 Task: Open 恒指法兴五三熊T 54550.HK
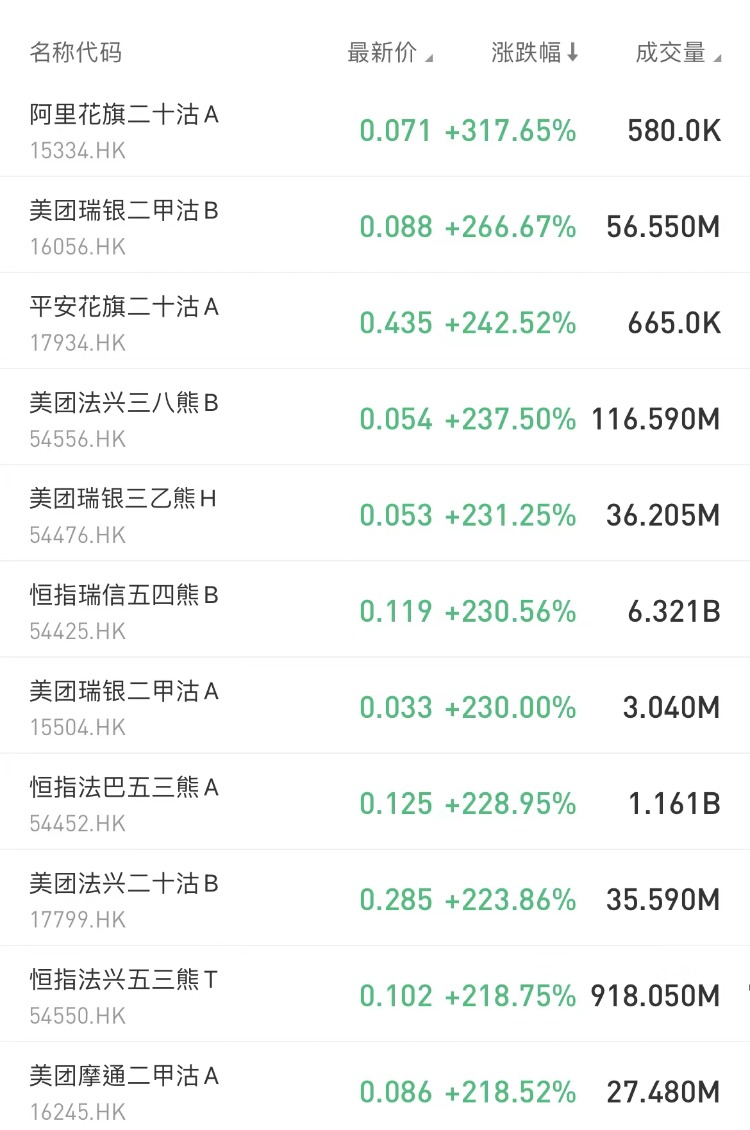tap(125, 994)
